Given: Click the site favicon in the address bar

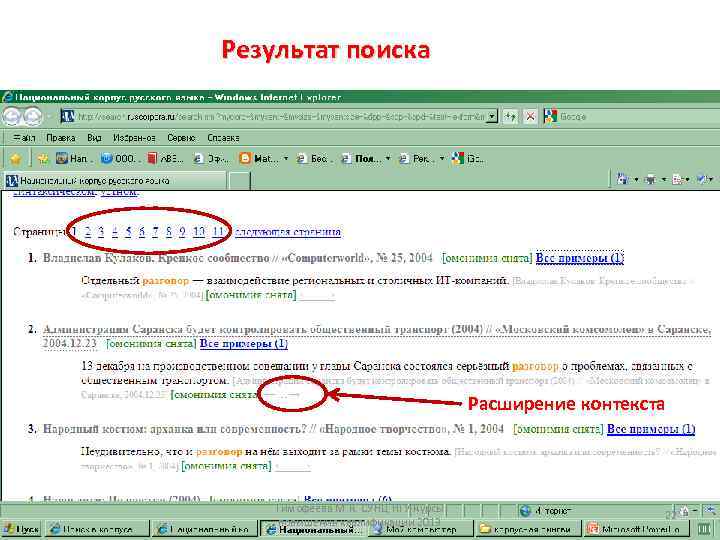Looking at the screenshot, I should point(68,117).
